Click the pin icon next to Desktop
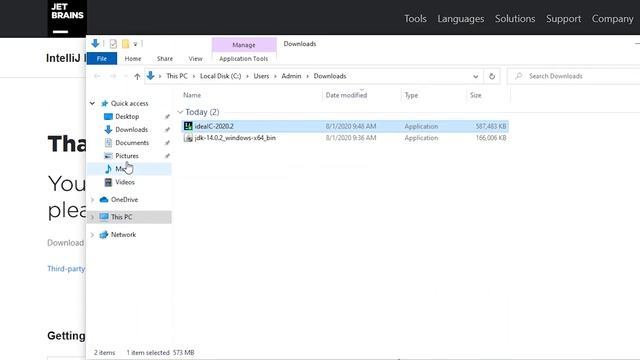This screenshot has width=640, height=360. coord(167,117)
